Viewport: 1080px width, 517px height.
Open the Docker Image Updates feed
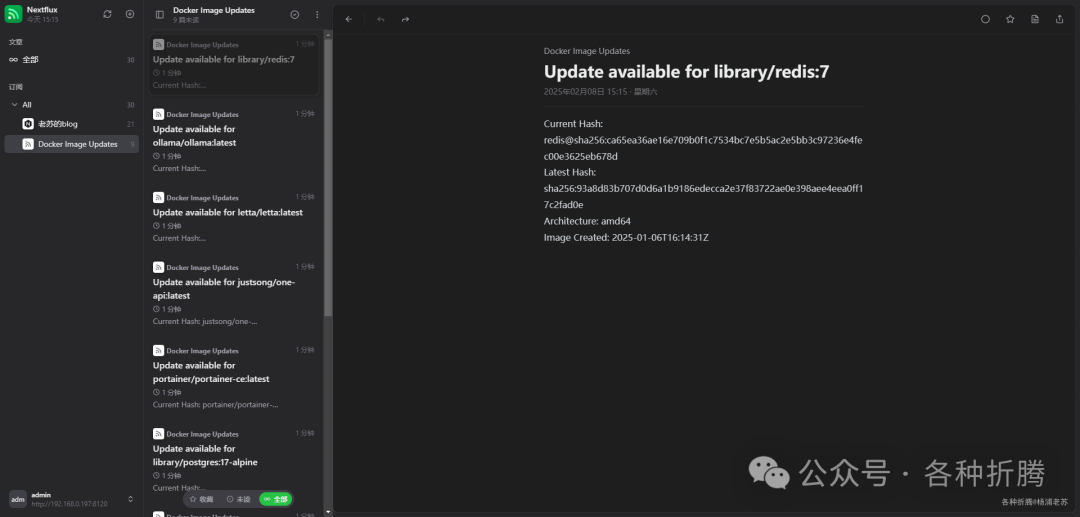(x=72, y=144)
